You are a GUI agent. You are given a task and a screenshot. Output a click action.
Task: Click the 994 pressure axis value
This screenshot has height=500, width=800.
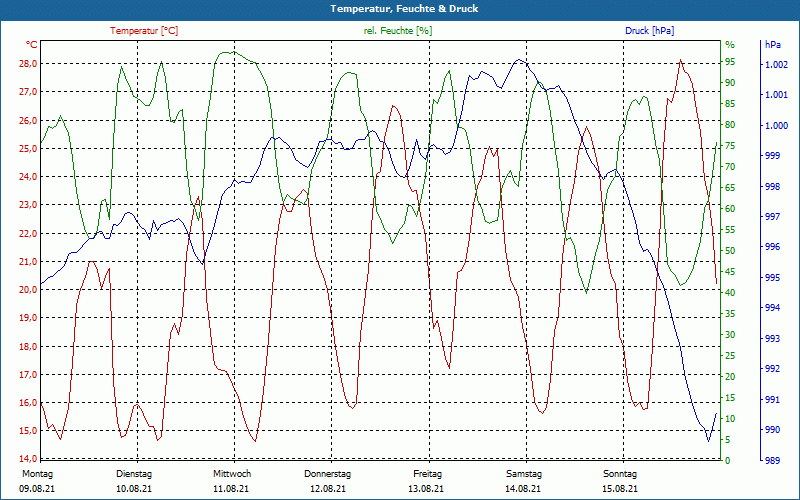click(x=772, y=308)
